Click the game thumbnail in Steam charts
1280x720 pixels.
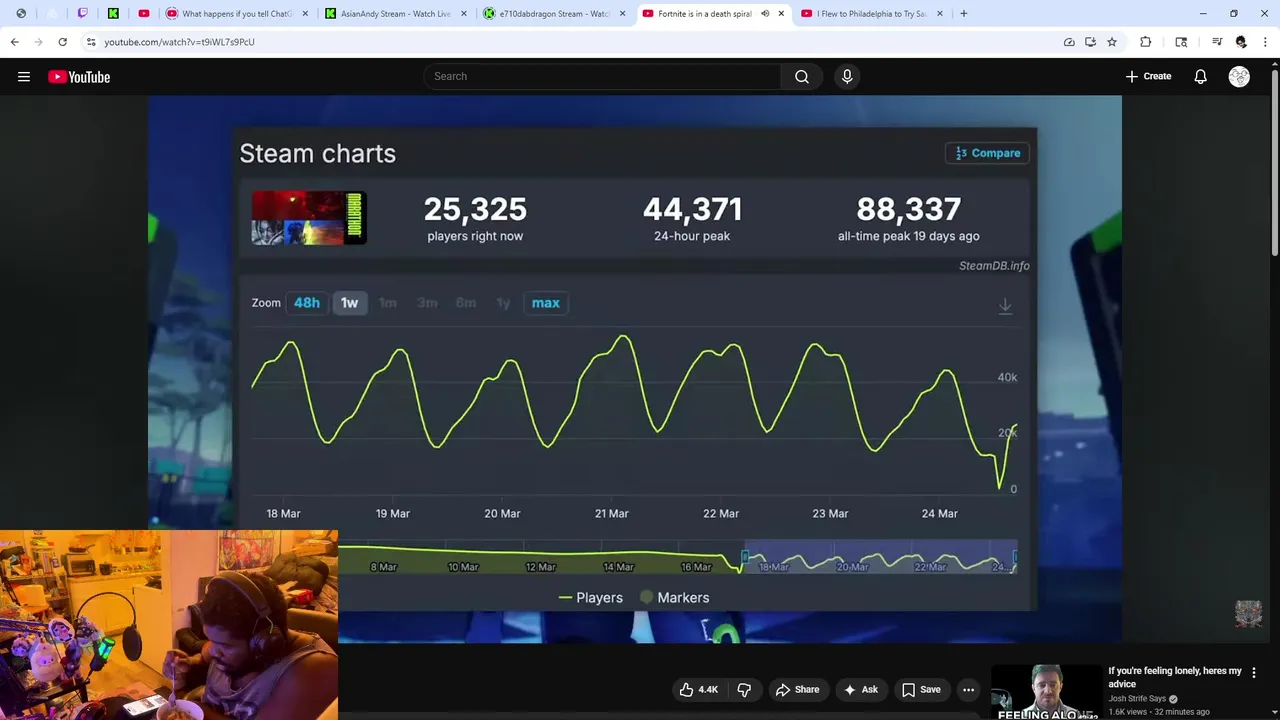click(309, 218)
